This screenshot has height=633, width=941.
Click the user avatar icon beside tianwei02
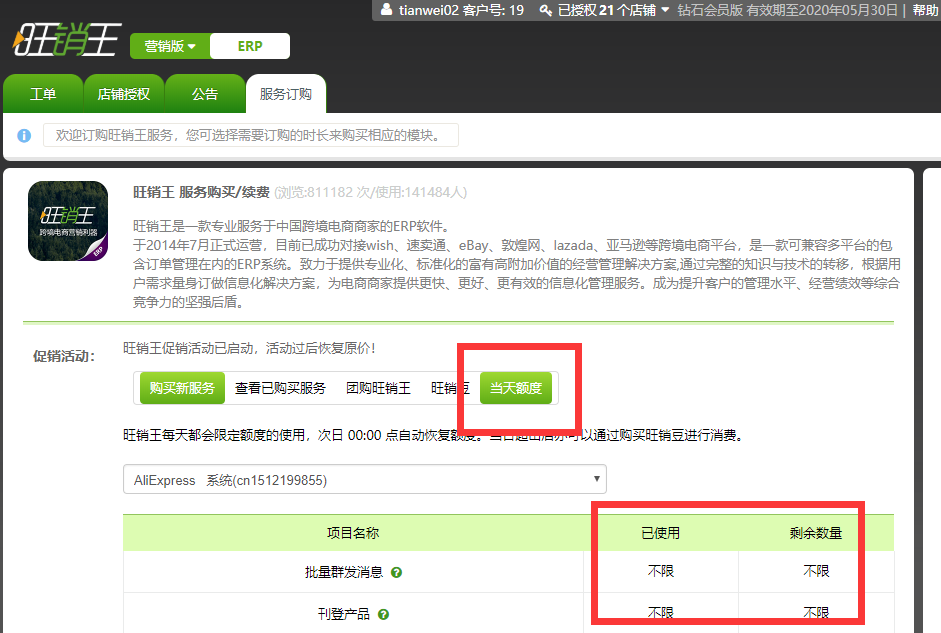386,10
